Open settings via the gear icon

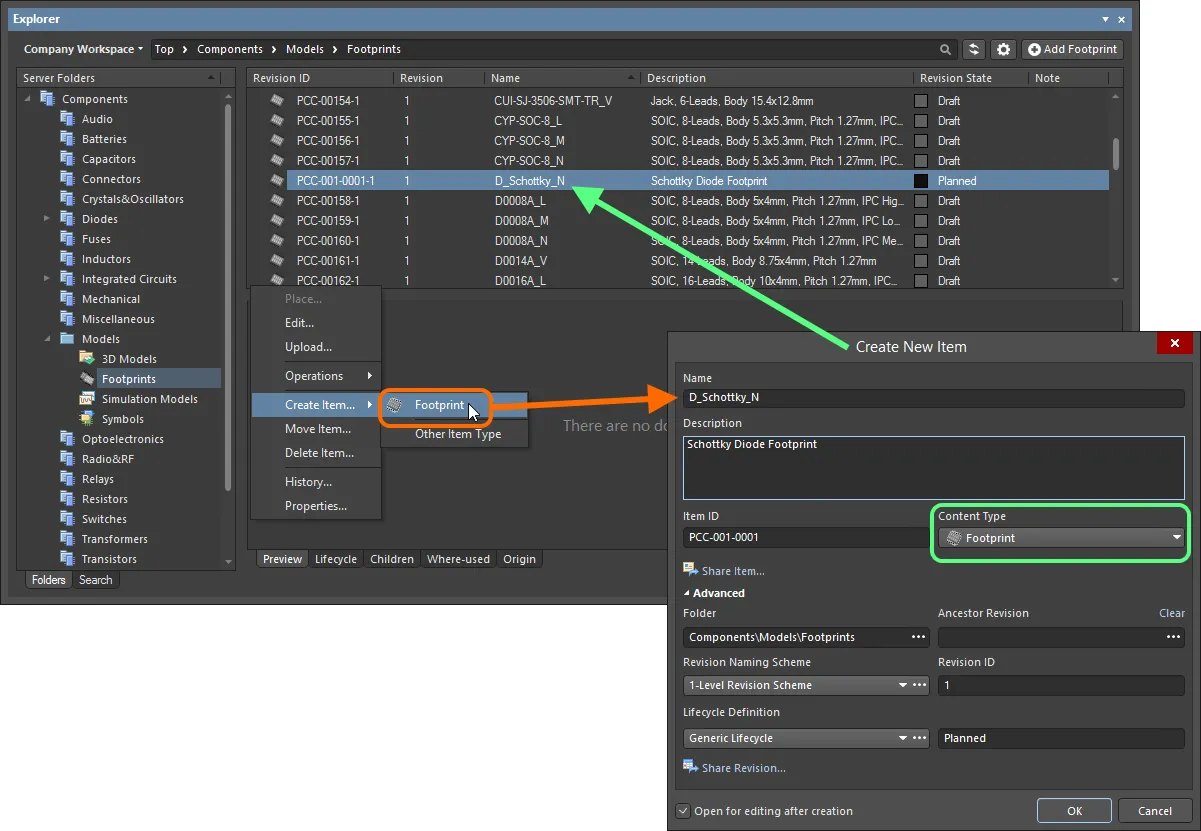click(1003, 49)
